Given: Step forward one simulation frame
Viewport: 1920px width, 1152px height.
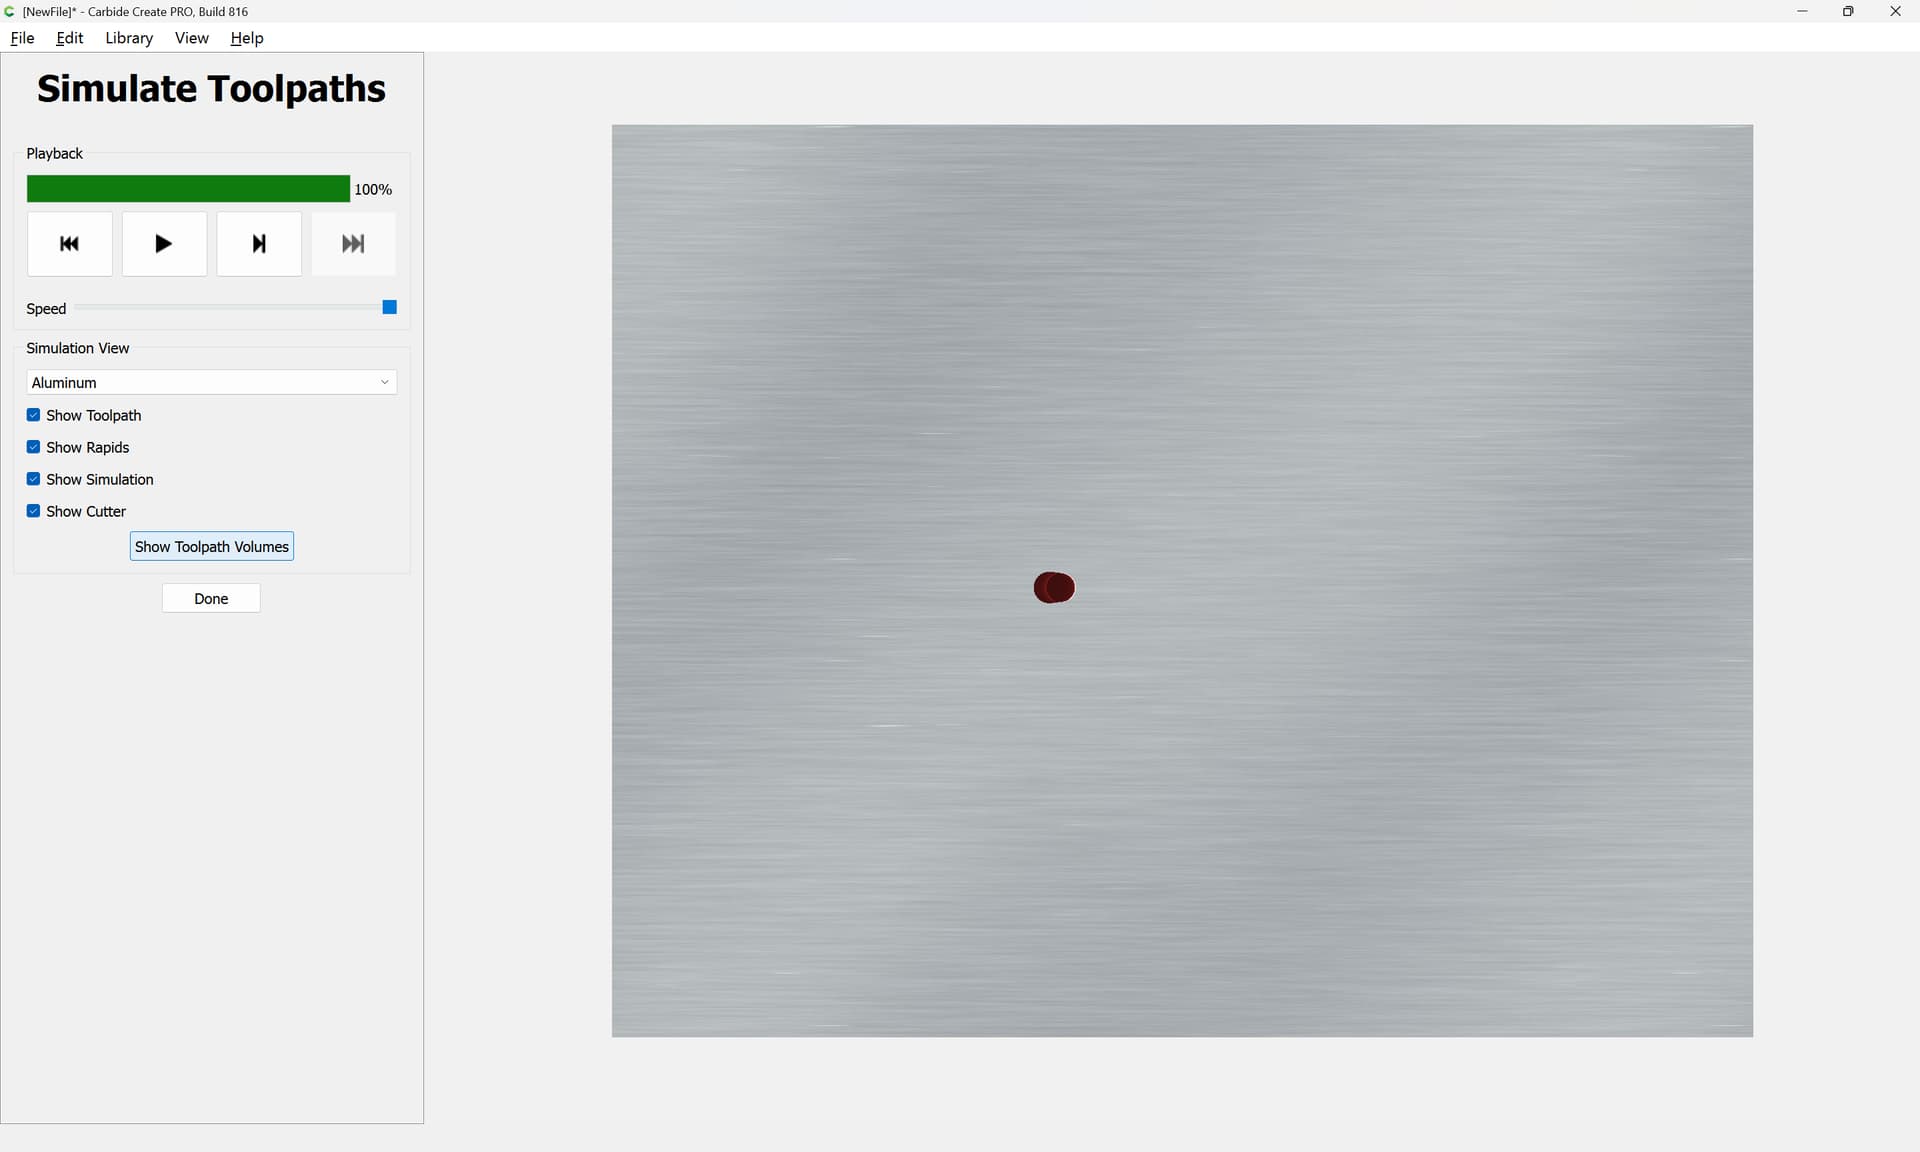Looking at the screenshot, I should coord(259,244).
